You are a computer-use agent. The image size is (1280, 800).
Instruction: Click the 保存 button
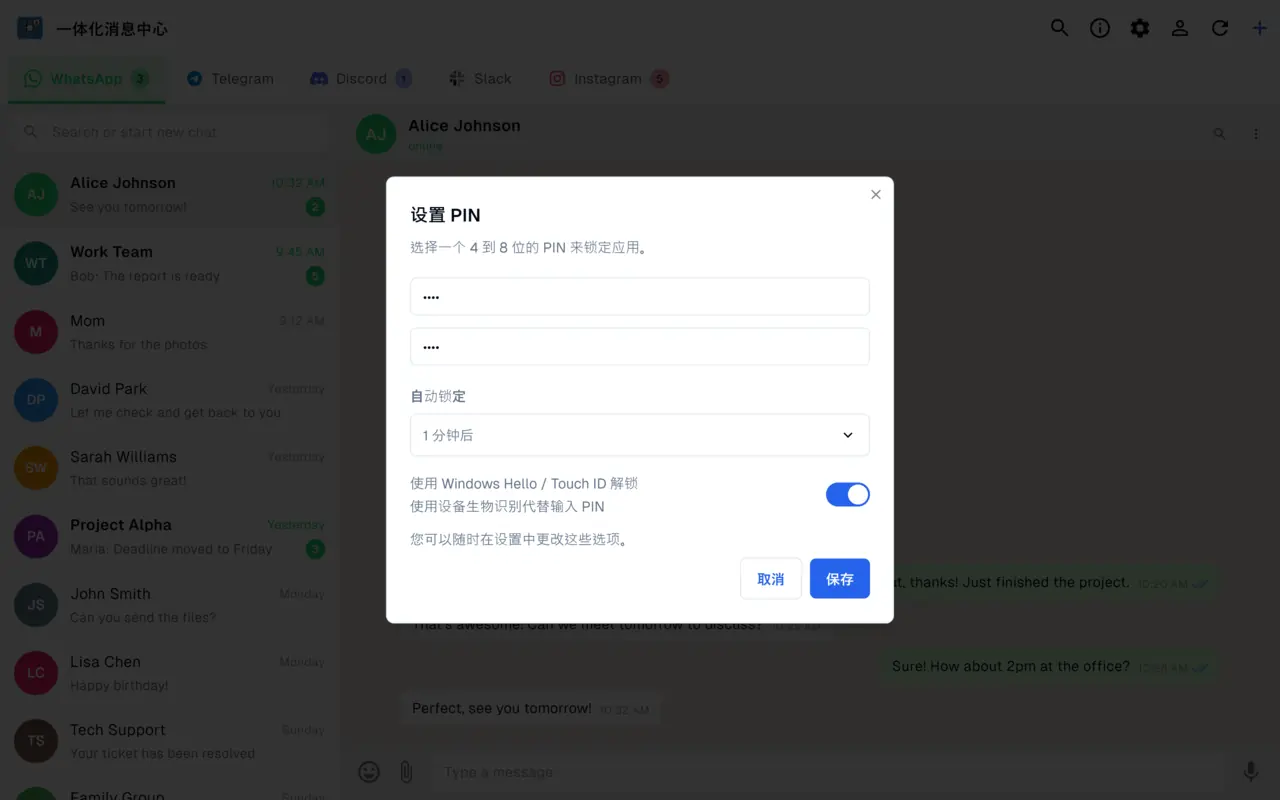840,579
